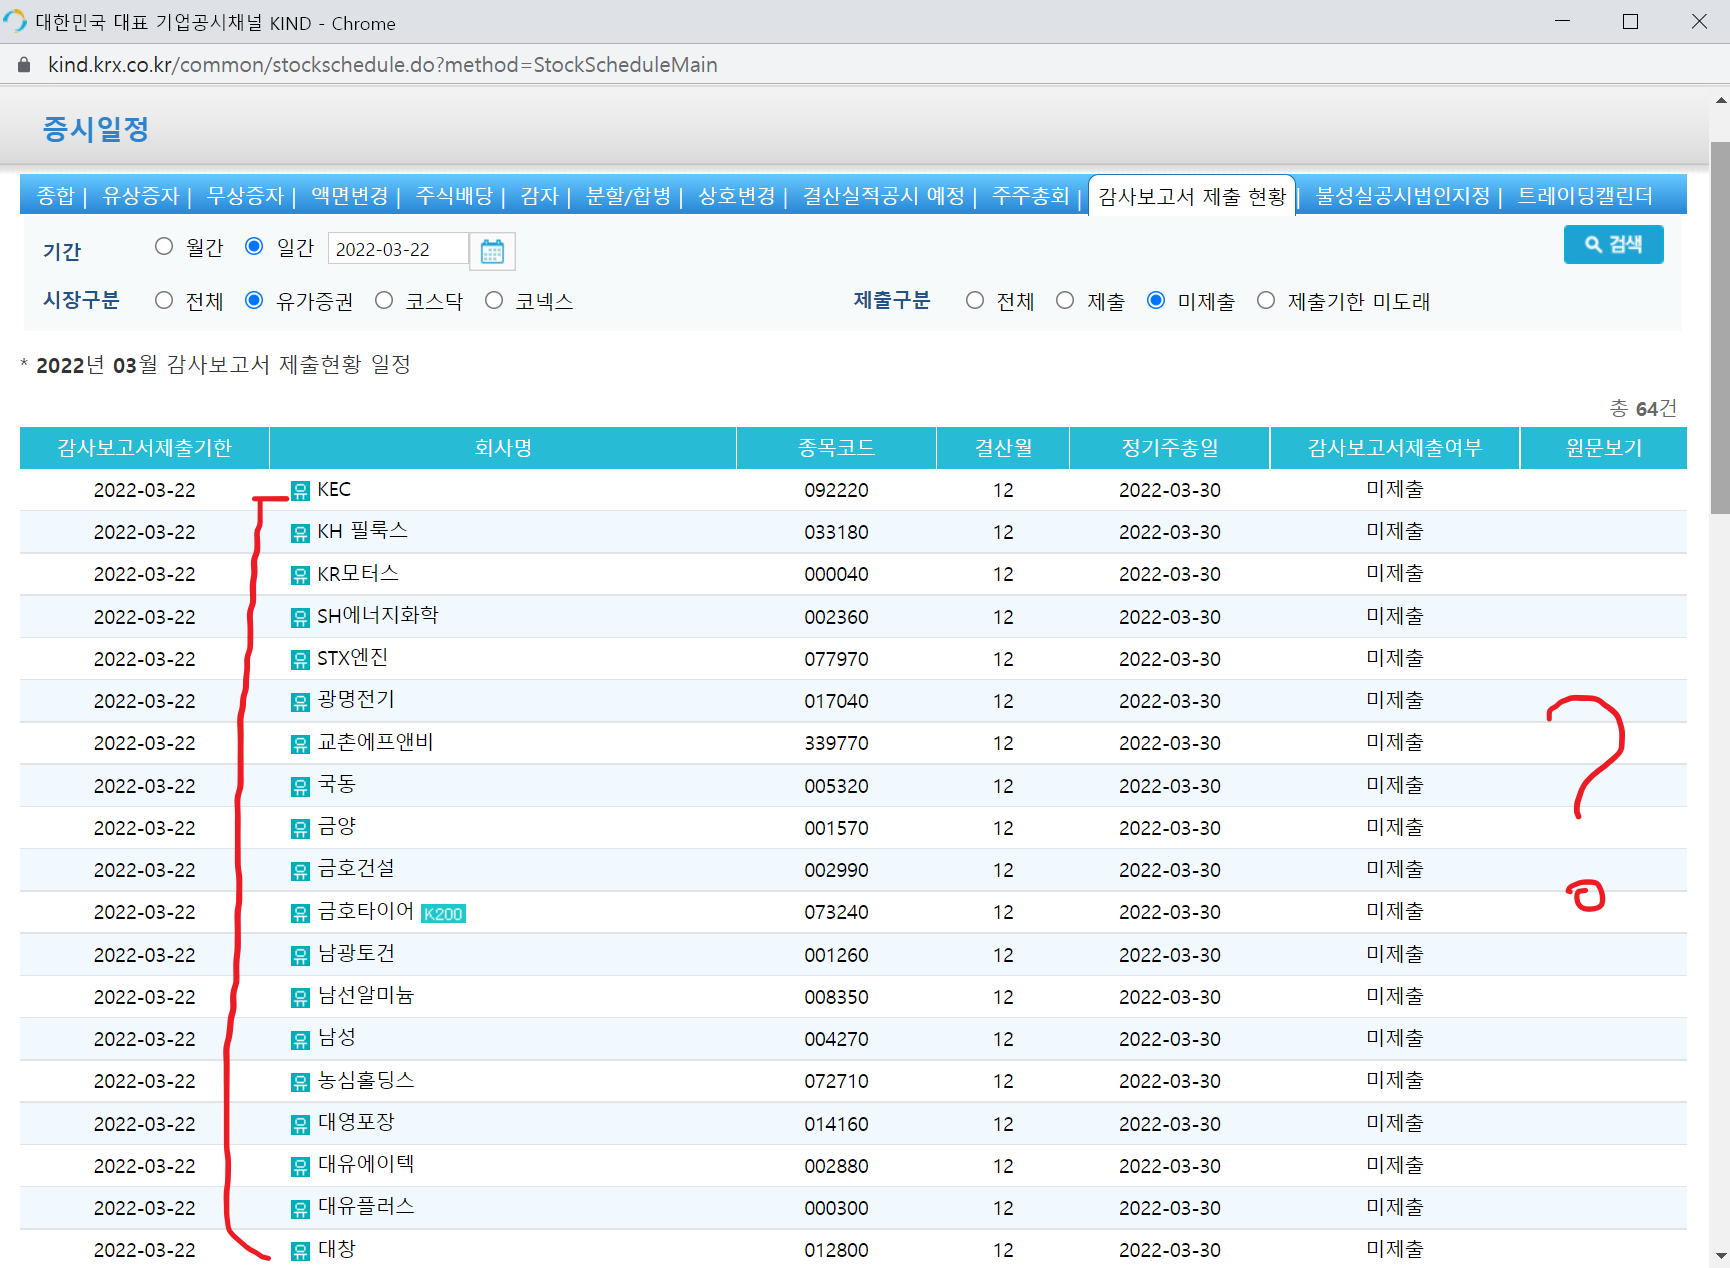Open the 남선알미늄 company link
Viewport: 1730px width, 1268px height.
pos(366,996)
